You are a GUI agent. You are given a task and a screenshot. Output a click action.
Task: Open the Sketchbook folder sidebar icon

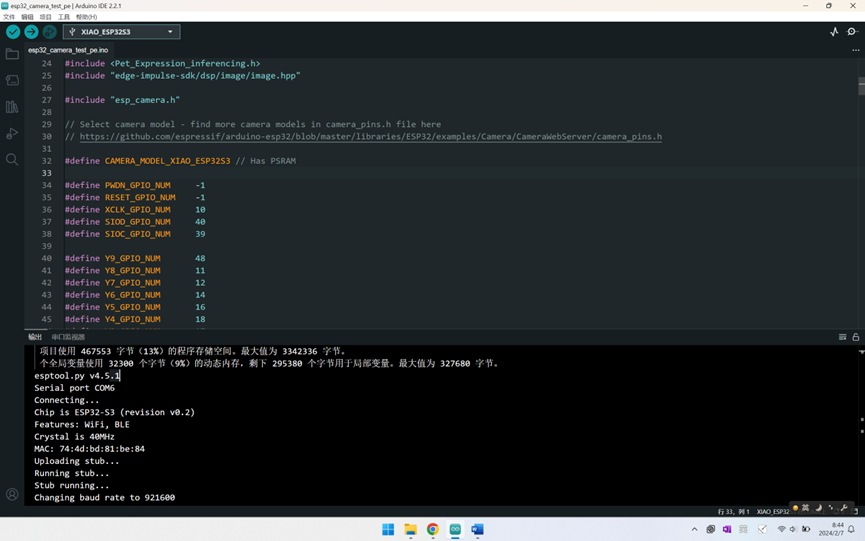pos(12,54)
